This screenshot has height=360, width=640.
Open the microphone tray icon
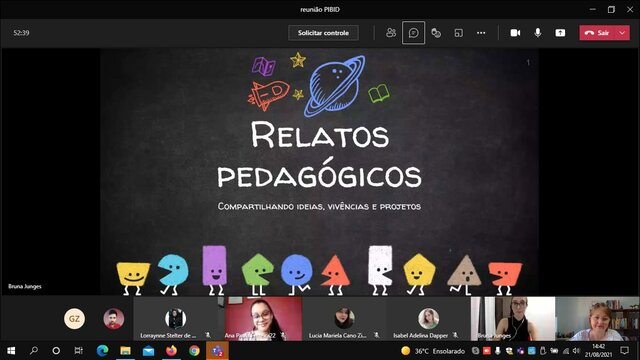[498, 351]
